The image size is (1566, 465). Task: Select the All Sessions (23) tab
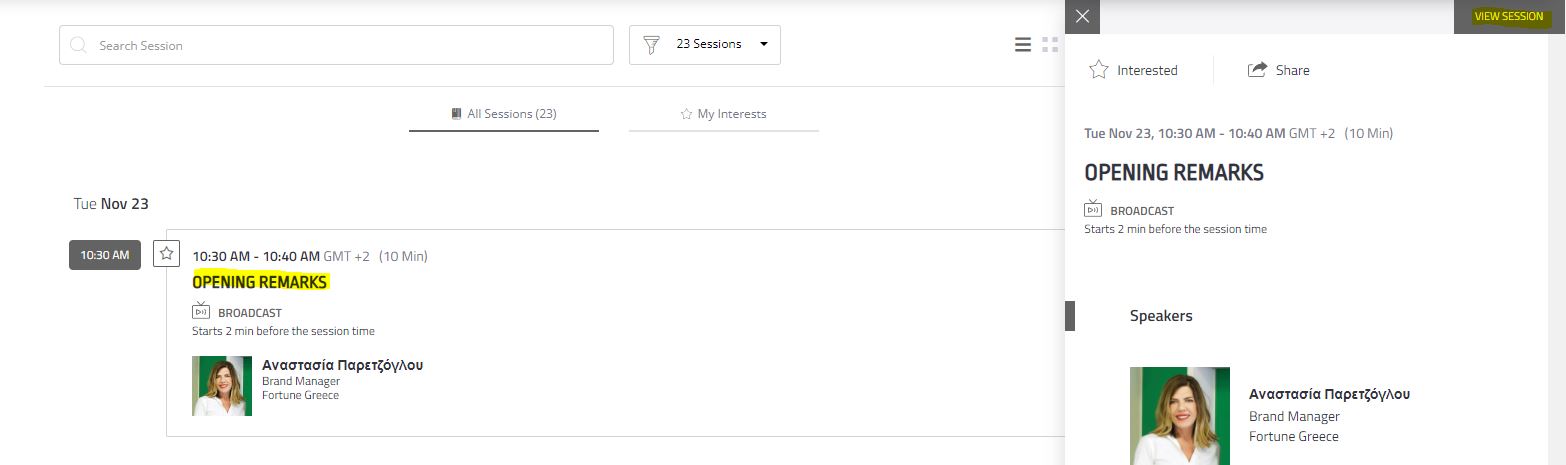tap(504, 114)
